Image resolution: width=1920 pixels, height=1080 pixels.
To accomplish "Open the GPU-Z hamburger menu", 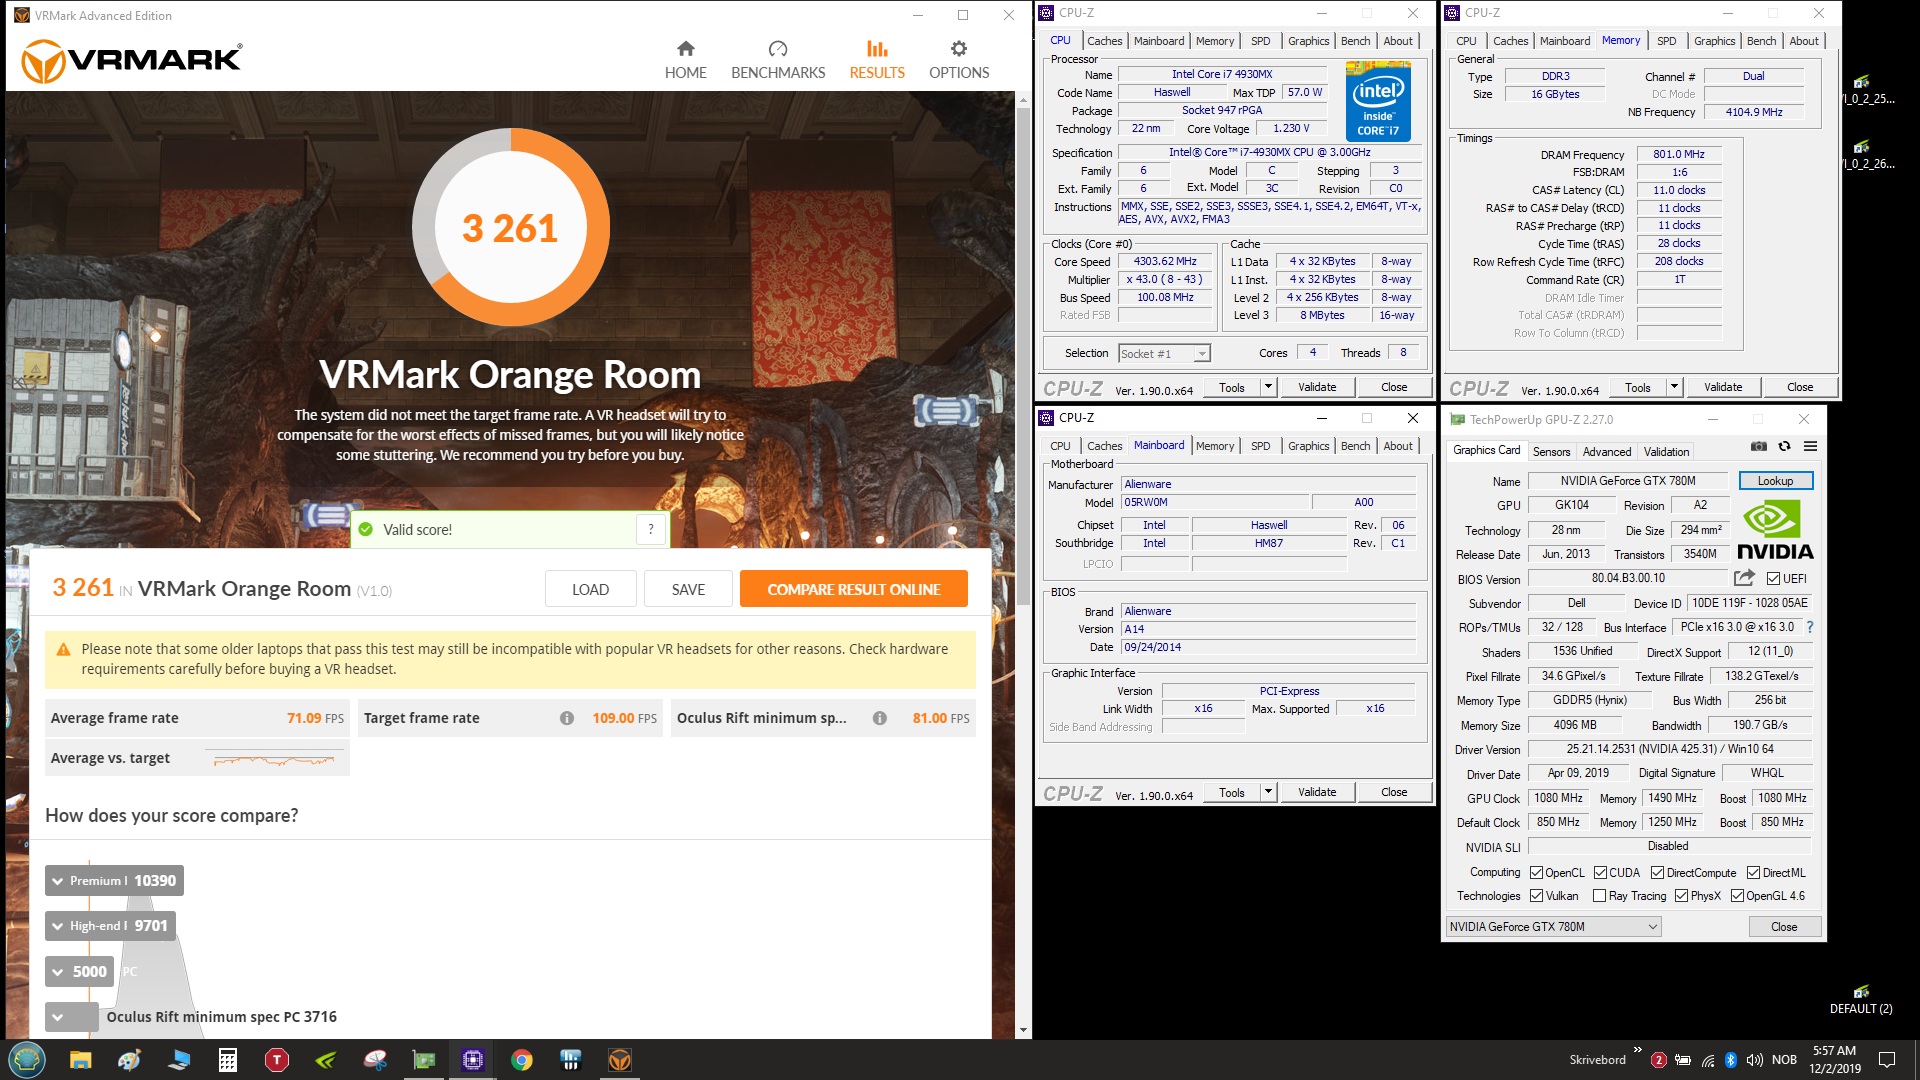I will tap(1810, 447).
